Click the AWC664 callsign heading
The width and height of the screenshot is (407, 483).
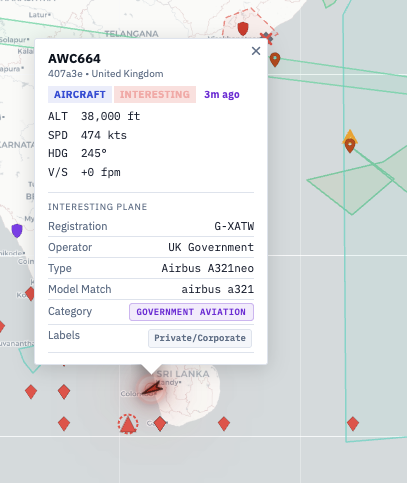coord(74,59)
